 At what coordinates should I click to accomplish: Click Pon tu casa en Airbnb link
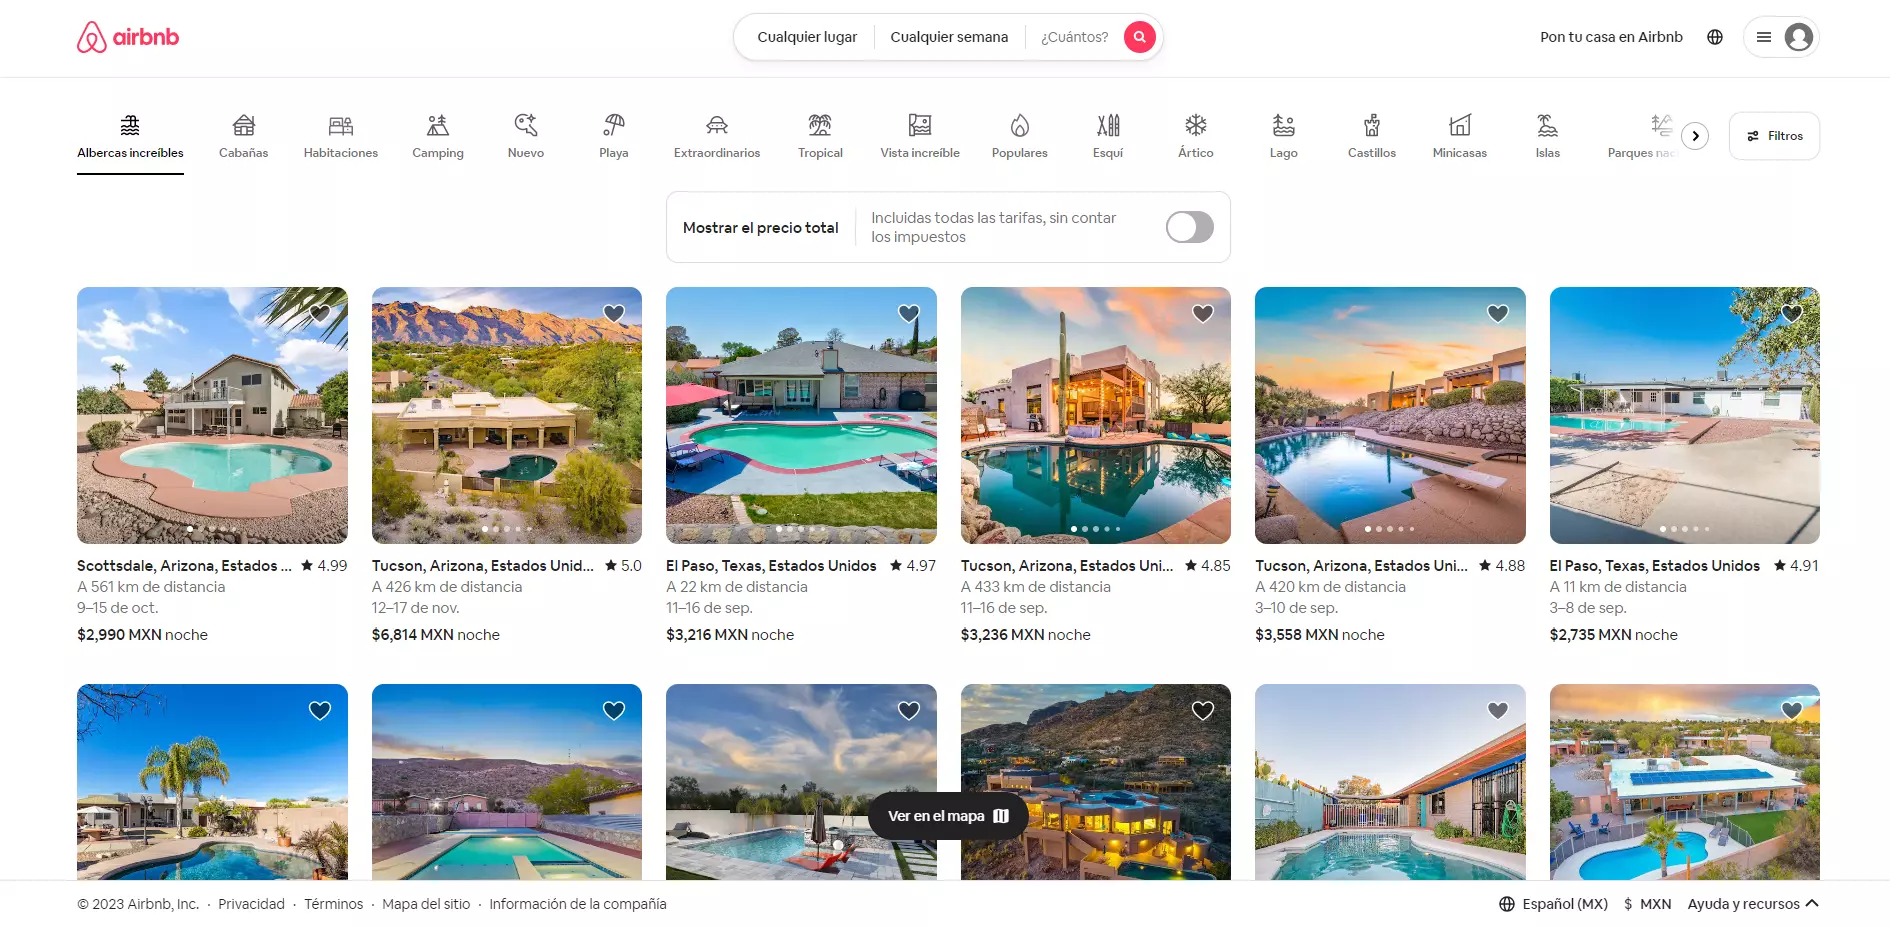[x=1611, y=37]
